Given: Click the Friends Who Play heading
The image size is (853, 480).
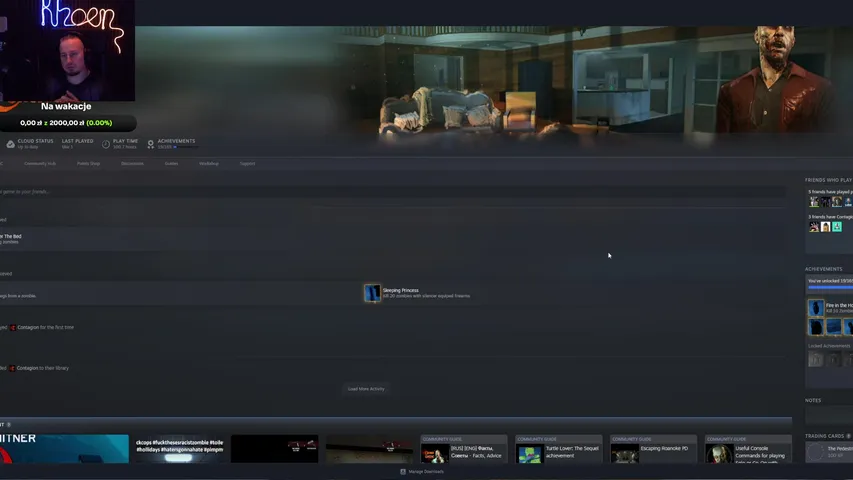Looking at the screenshot, I should click(x=829, y=180).
